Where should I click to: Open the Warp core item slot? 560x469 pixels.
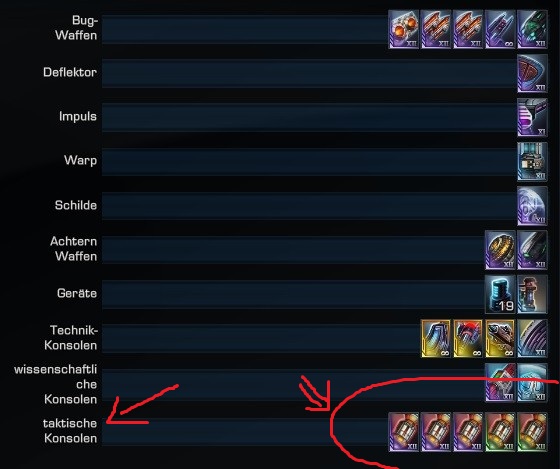tap(532, 161)
